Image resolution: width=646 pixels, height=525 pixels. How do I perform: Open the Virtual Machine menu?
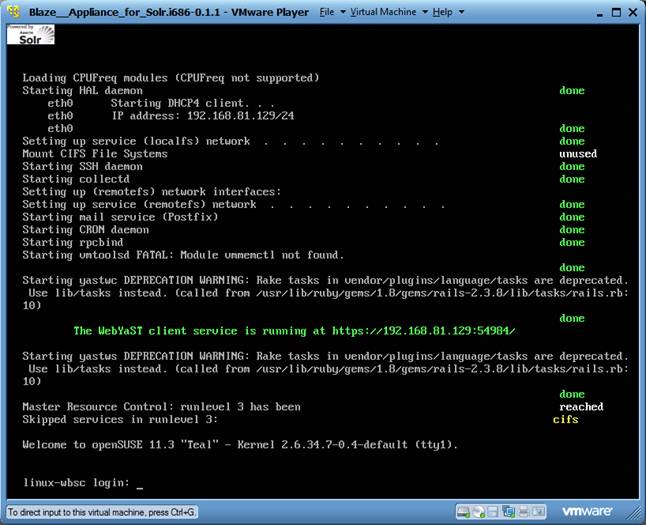pyautogui.click(x=384, y=13)
